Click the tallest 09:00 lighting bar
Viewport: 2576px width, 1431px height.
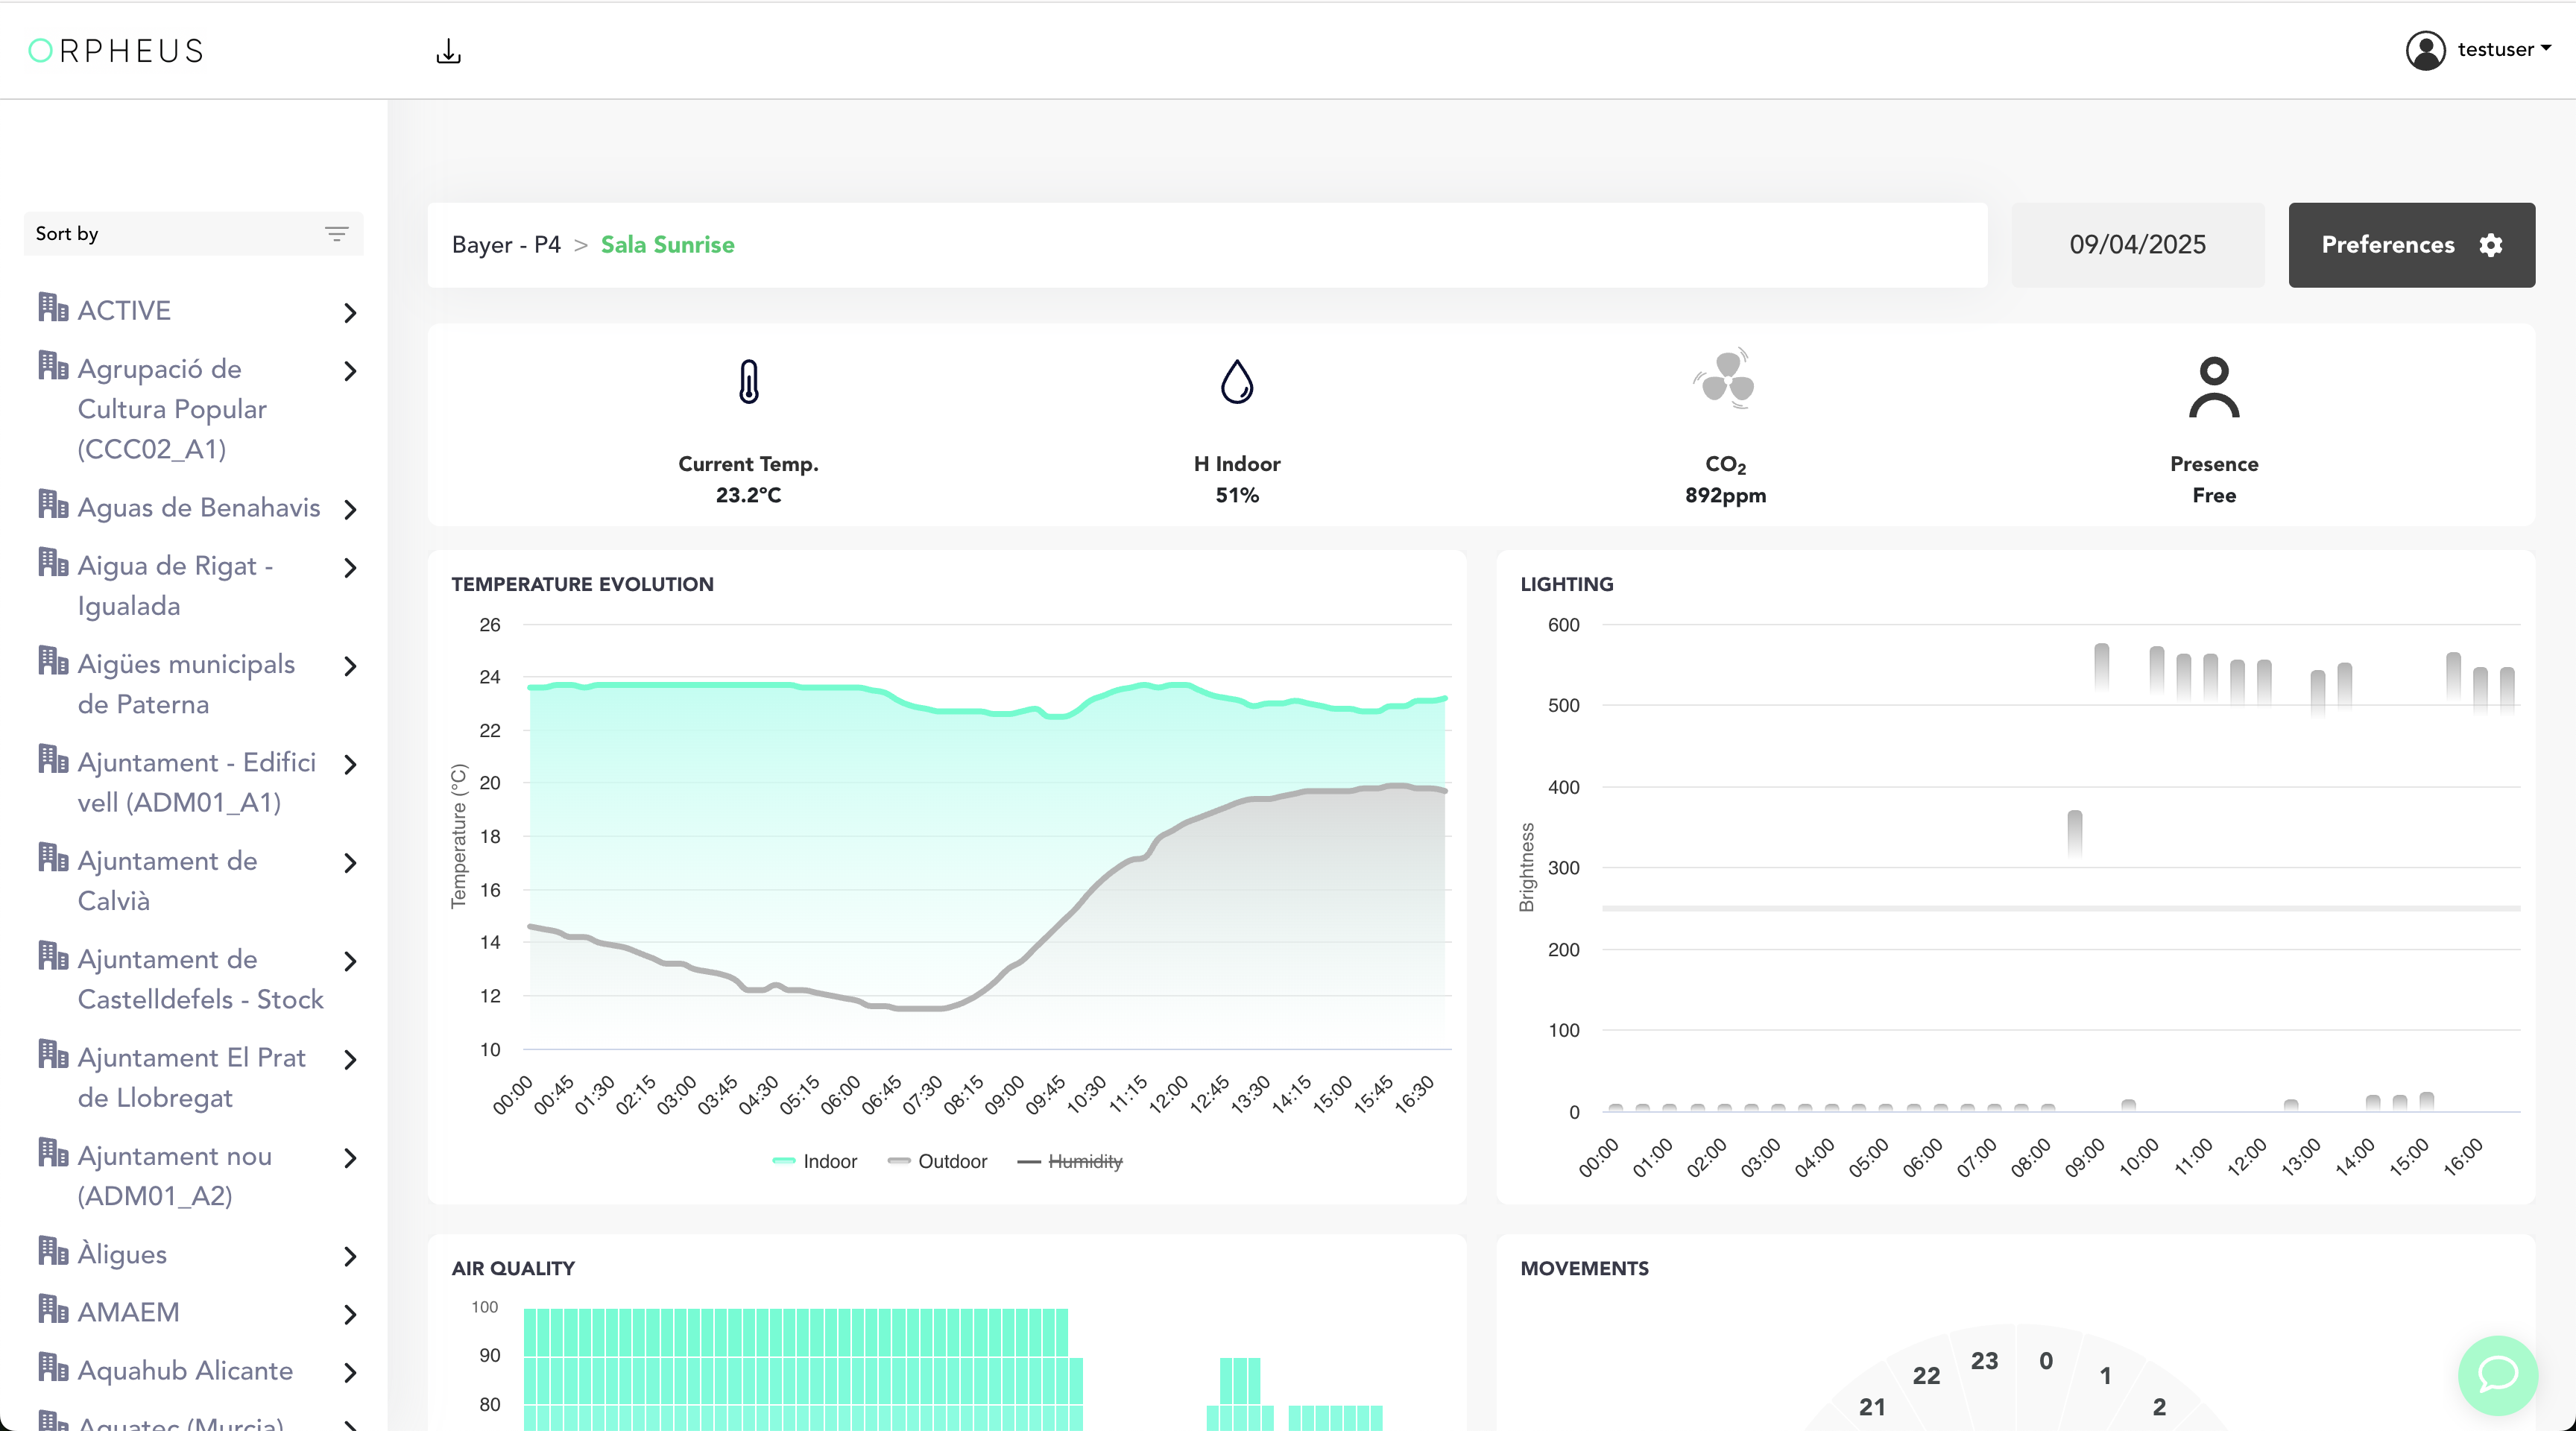pos(2101,667)
